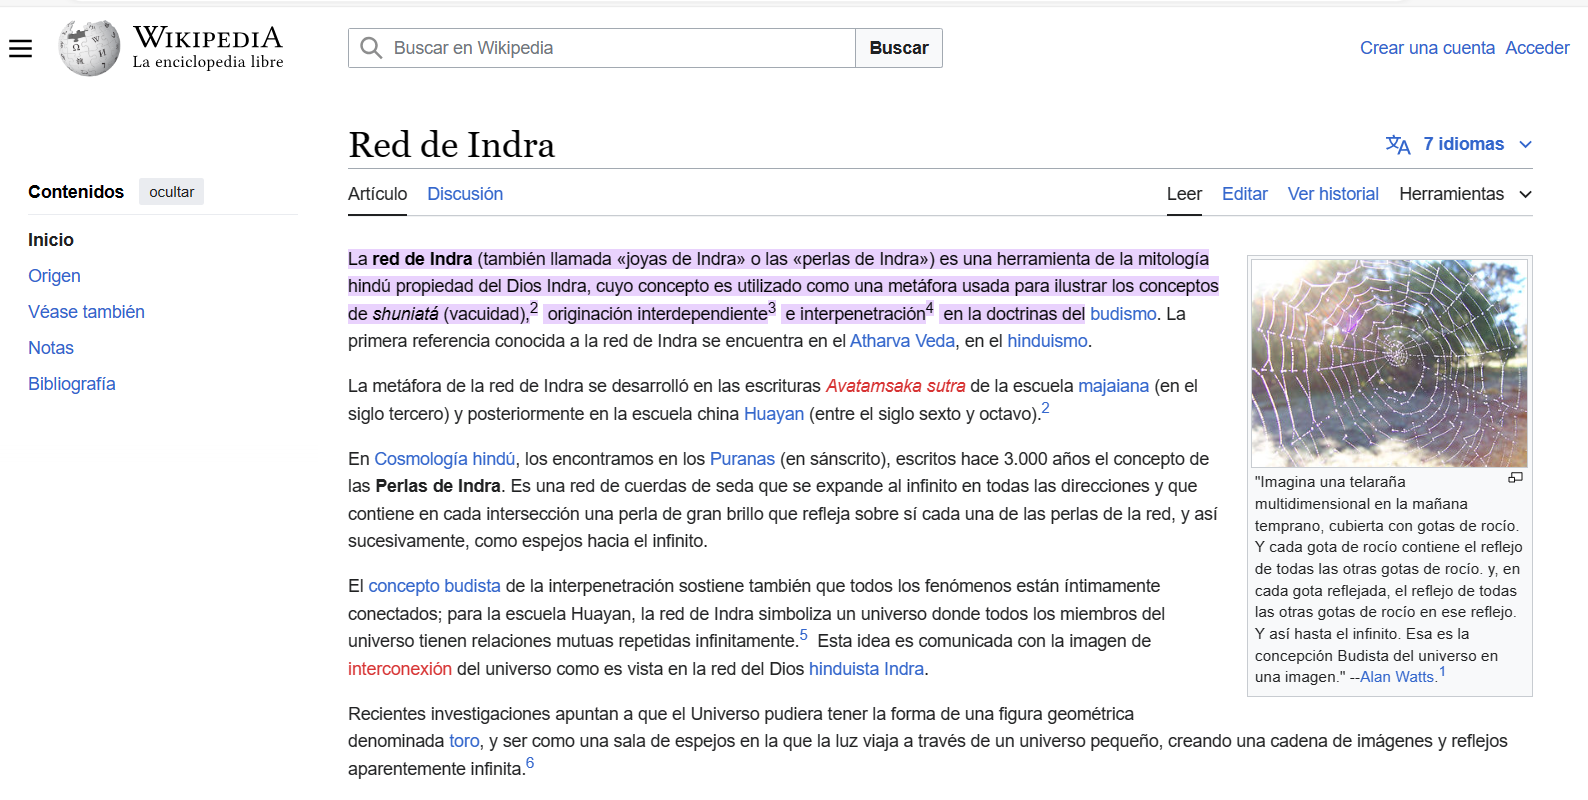The image size is (1588, 800).
Task: Follow the Indra link after hinduista
Action: point(904,669)
